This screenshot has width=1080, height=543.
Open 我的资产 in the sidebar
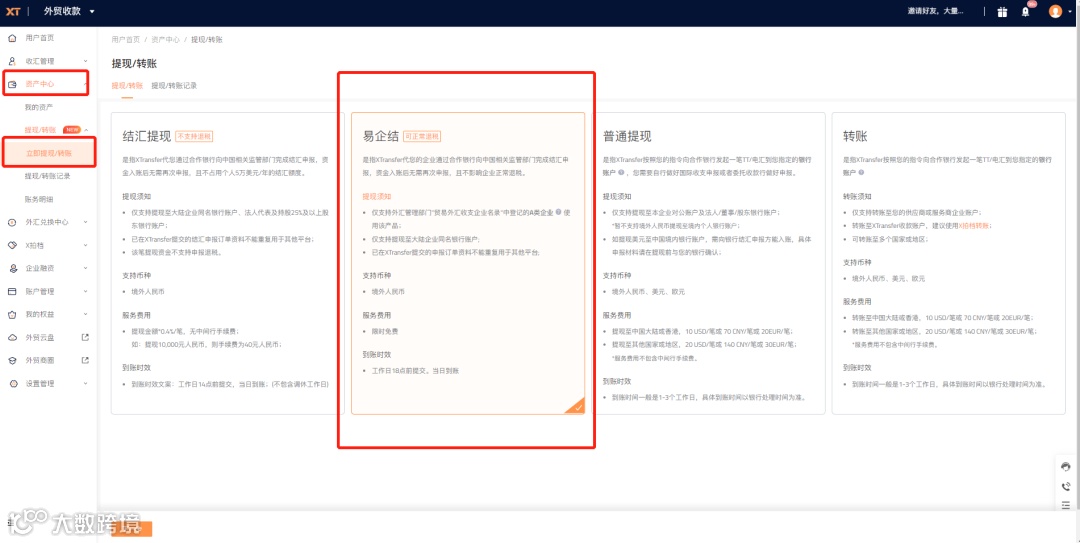pyautogui.click(x=39, y=107)
